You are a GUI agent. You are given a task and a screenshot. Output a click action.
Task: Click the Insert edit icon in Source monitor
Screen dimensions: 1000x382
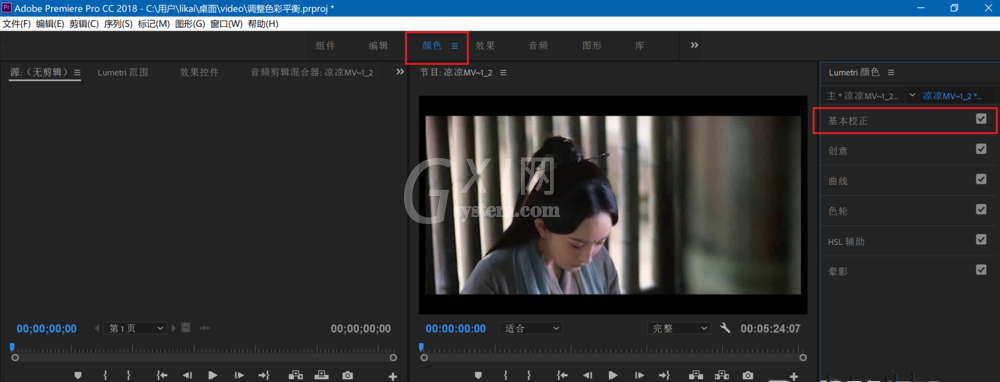point(296,376)
